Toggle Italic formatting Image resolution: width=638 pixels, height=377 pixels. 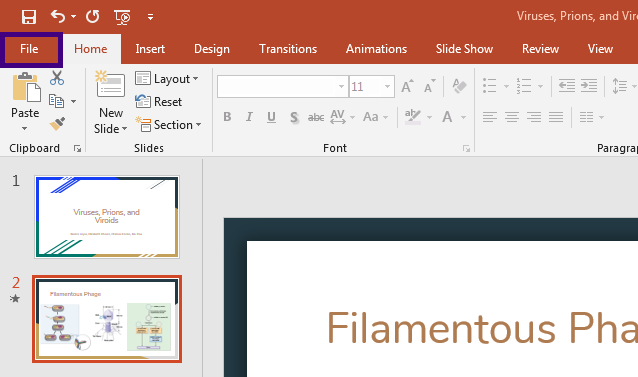pyautogui.click(x=249, y=117)
